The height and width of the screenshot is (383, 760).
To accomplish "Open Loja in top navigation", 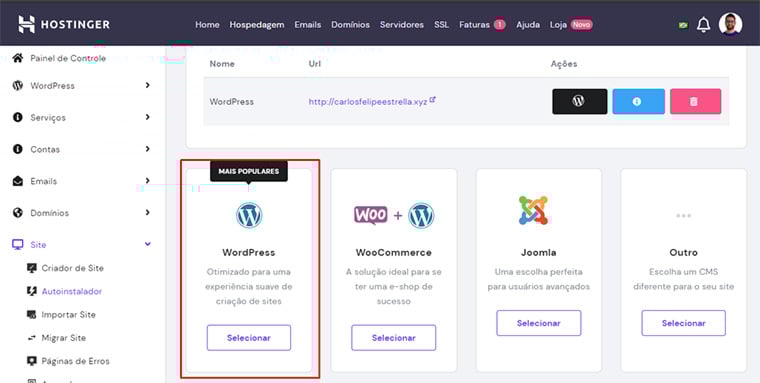I will (x=558, y=25).
